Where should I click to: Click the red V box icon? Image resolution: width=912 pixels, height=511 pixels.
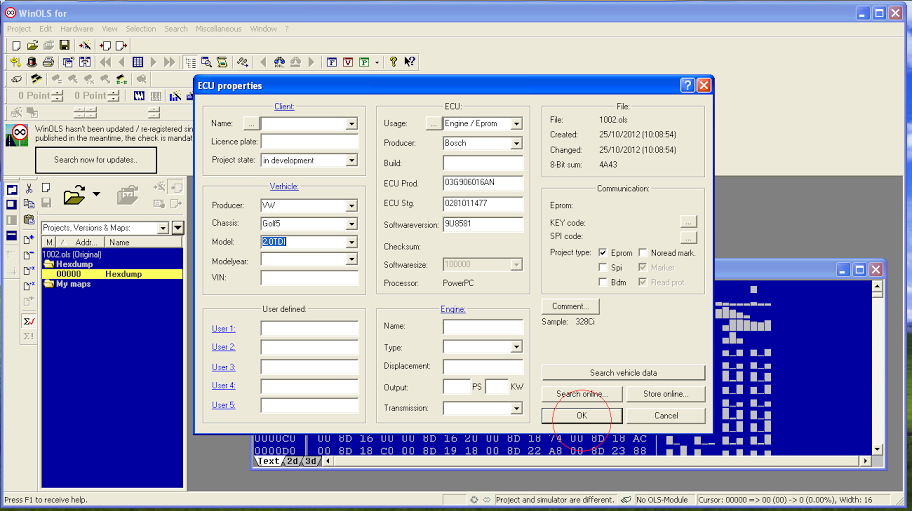(x=348, y=62)
